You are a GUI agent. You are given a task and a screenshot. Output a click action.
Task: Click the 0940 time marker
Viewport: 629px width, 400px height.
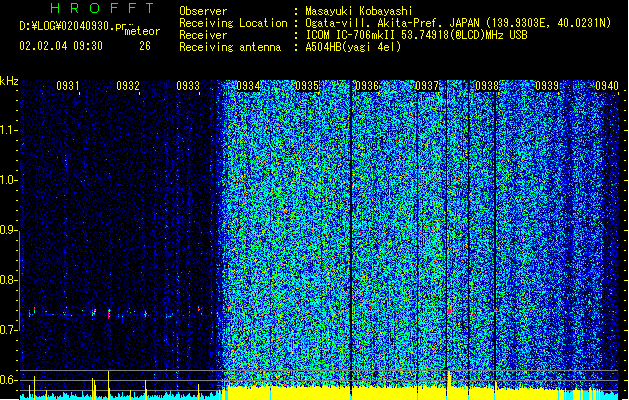(607, 86)
